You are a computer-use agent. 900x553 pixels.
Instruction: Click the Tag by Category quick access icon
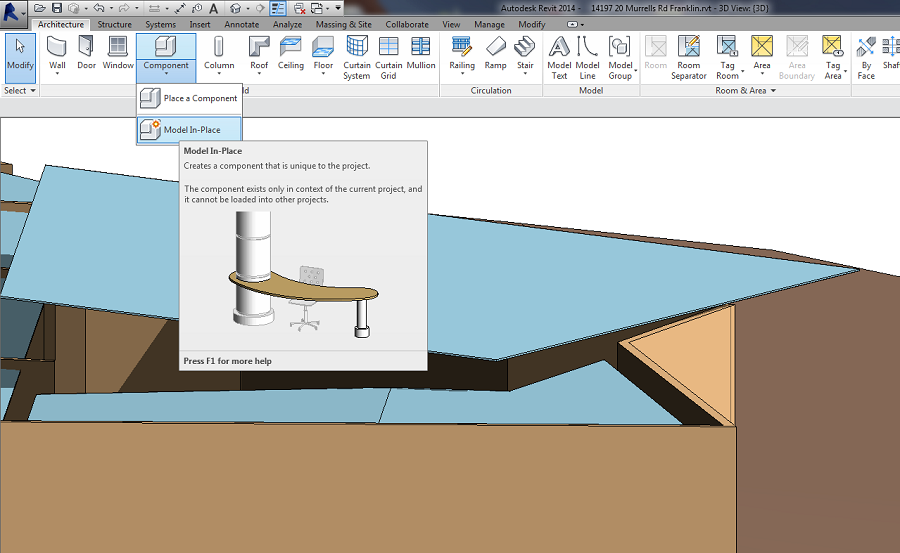197,8
